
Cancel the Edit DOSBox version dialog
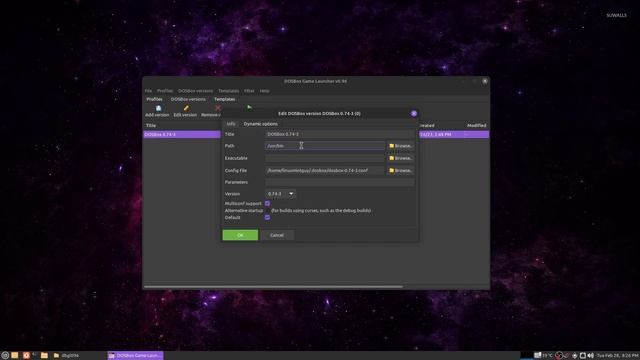(x=276, y=235)
